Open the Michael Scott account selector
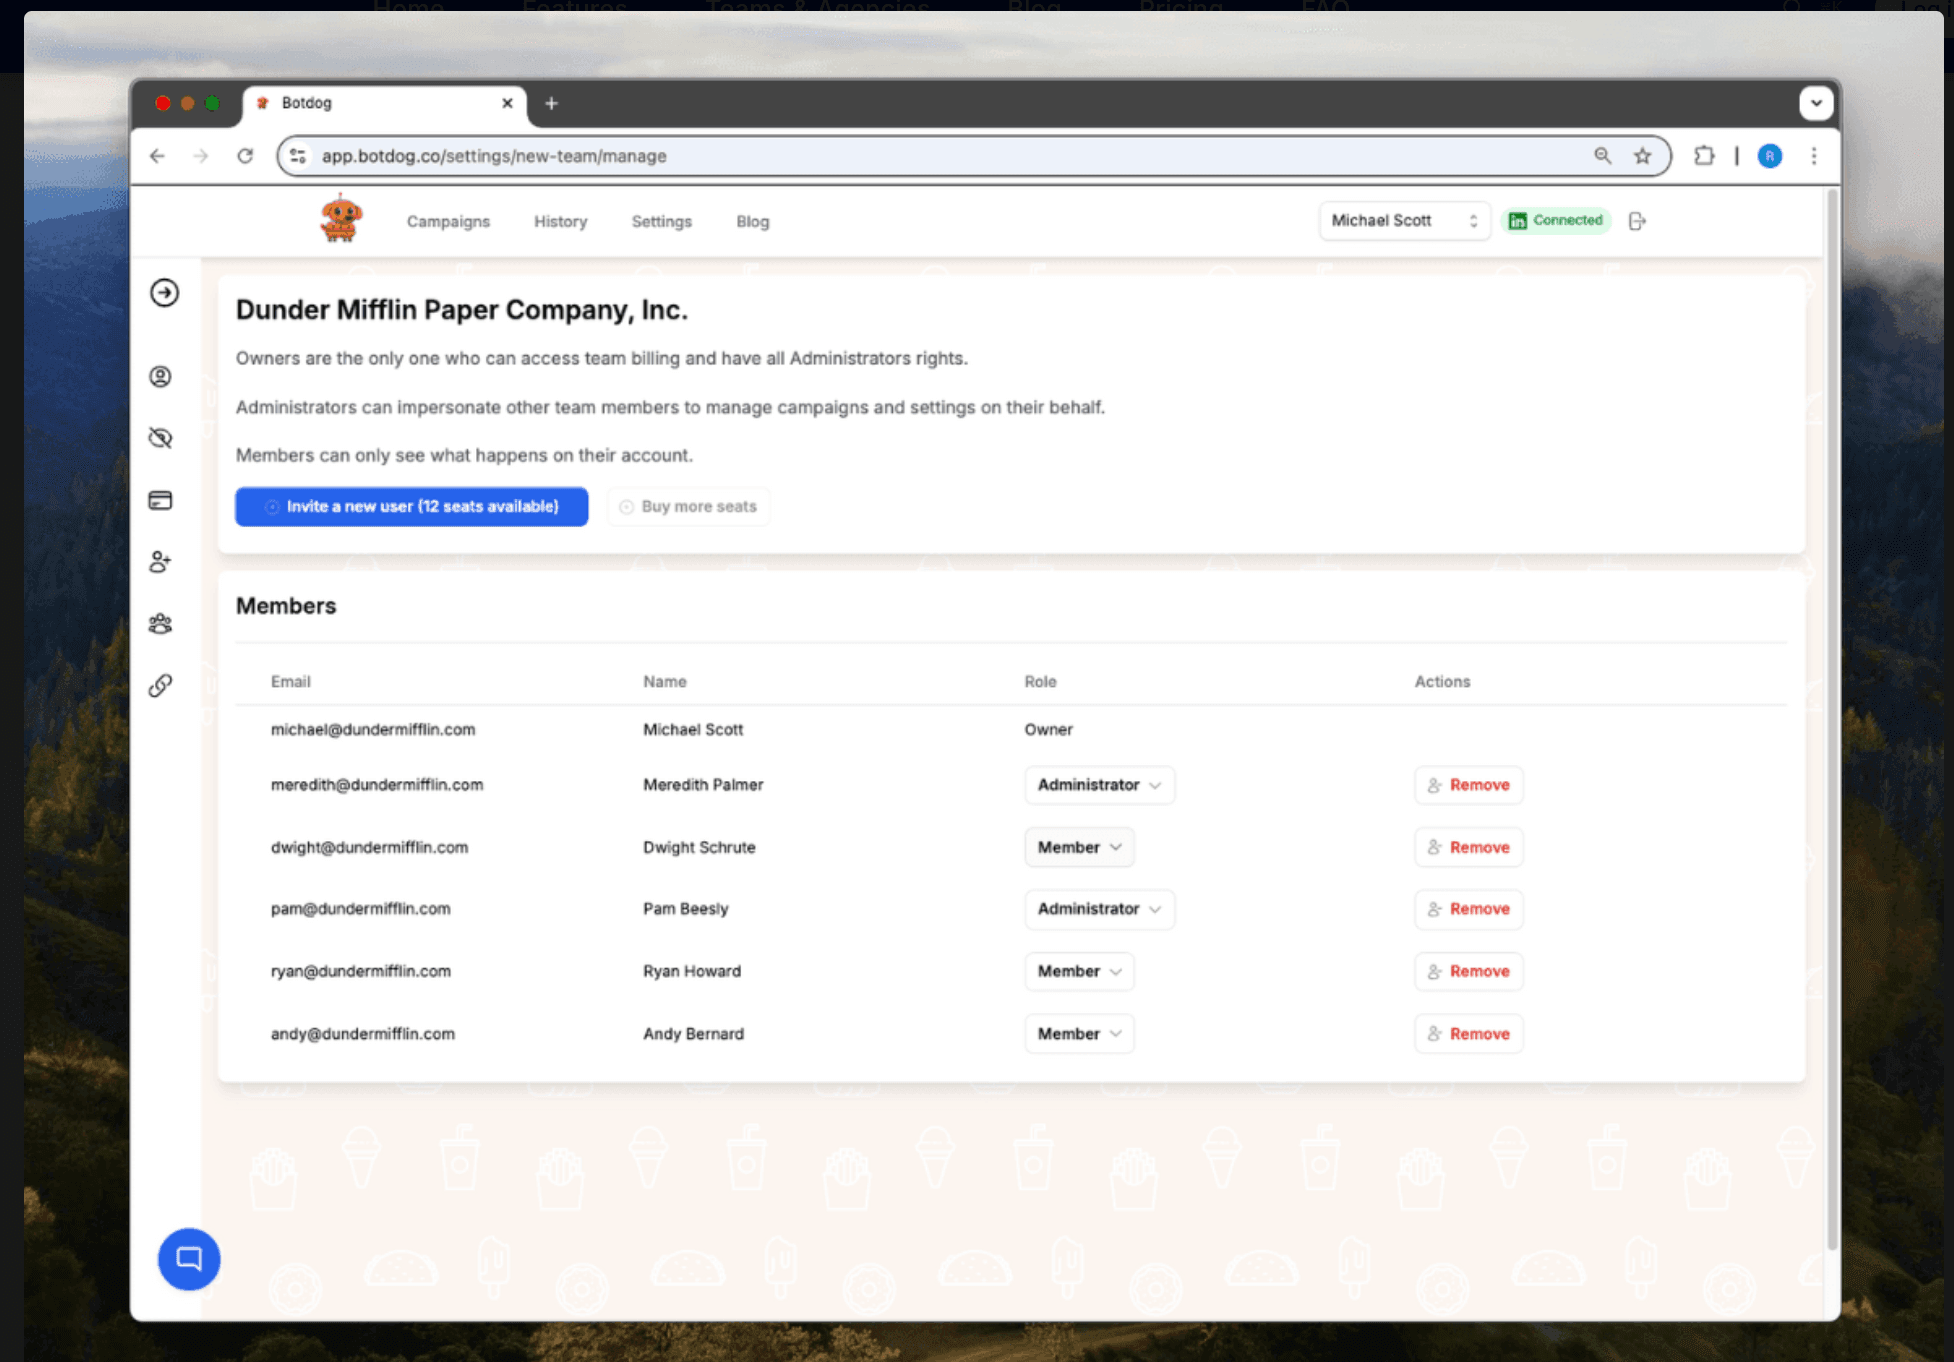Image resolution: width=1954 pixels, height=1362 pixels. pyautogui.click(x=1404, y=221)
